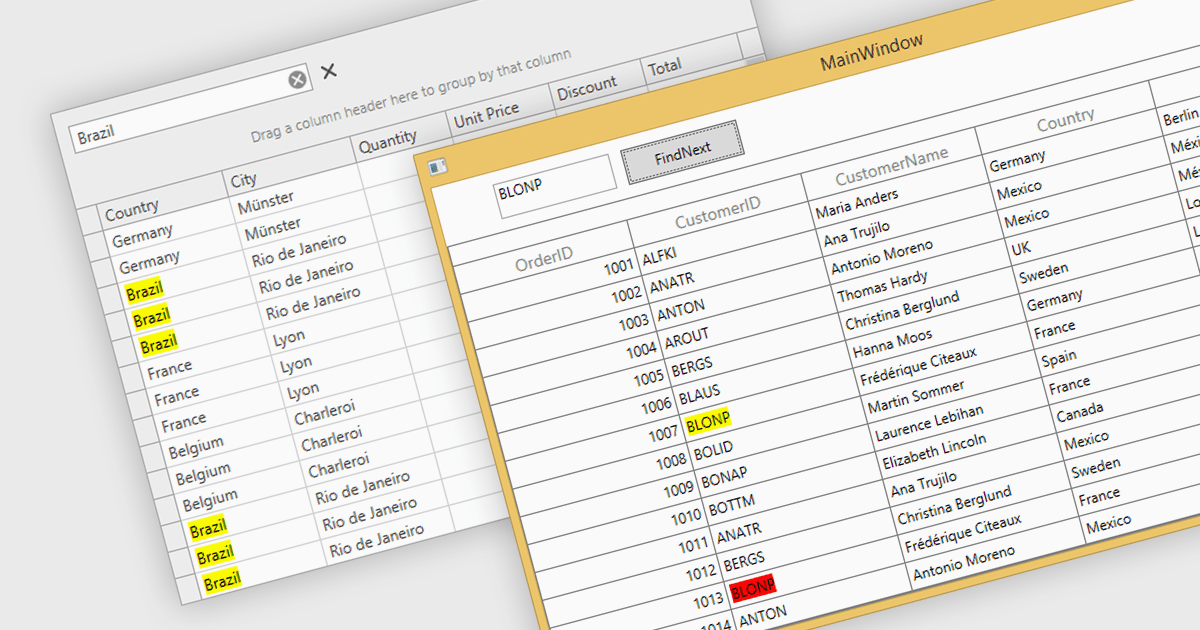Select the Quantity column header
Screen dimensions: 1200x630
[x=388, y=144]
